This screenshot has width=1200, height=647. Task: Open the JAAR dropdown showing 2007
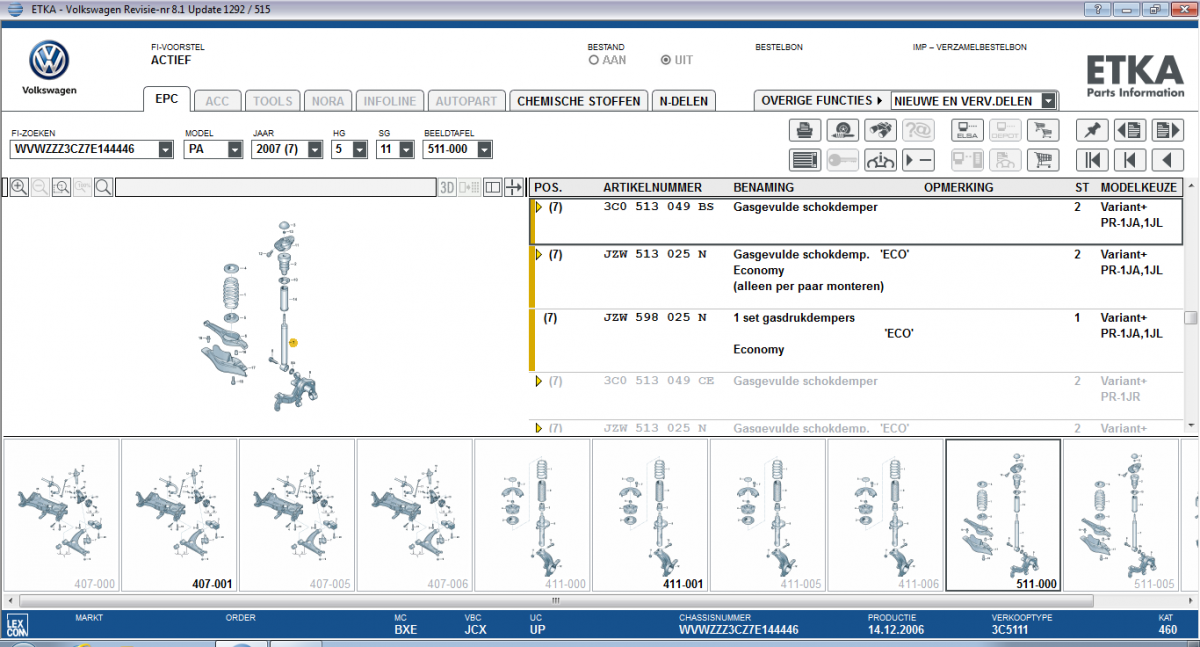pos(314,150)
